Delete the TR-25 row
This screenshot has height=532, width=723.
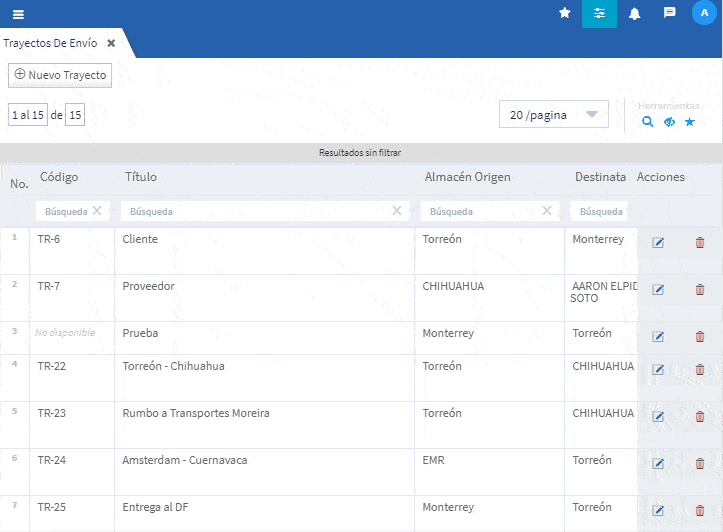point(699,511)
